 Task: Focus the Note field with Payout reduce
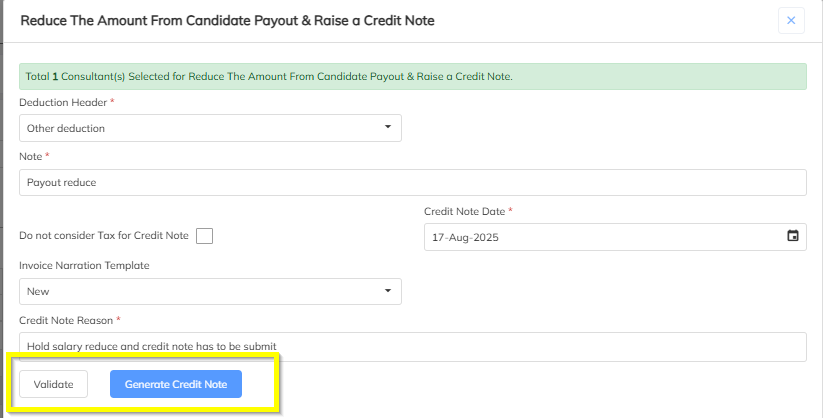click(413, 182)
